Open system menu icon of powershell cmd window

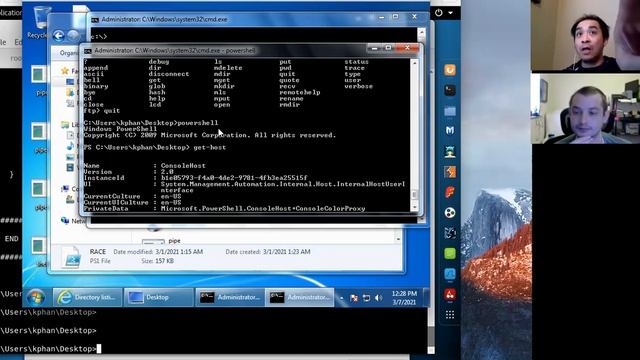[x=88, y=51]
